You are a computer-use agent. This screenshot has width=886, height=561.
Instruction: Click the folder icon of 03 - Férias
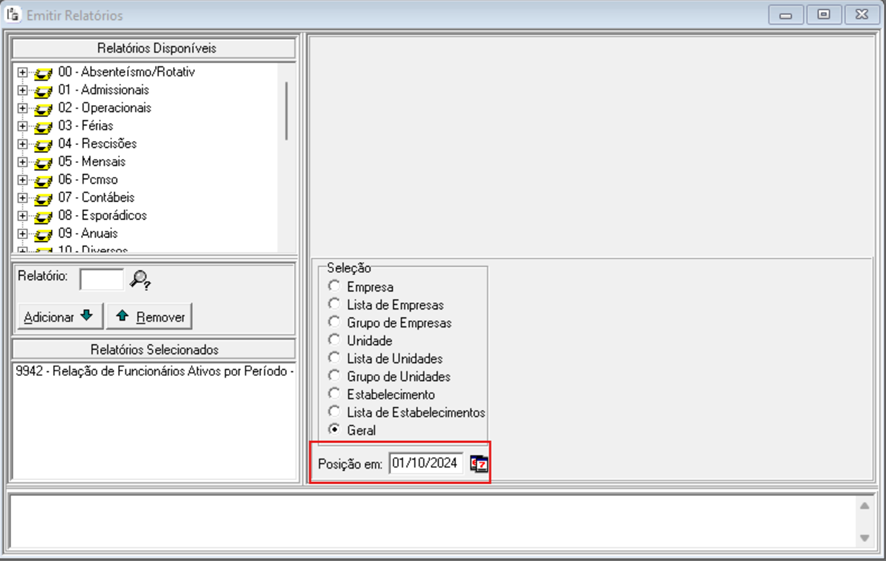pyautogui.click(x=43, y=126)
